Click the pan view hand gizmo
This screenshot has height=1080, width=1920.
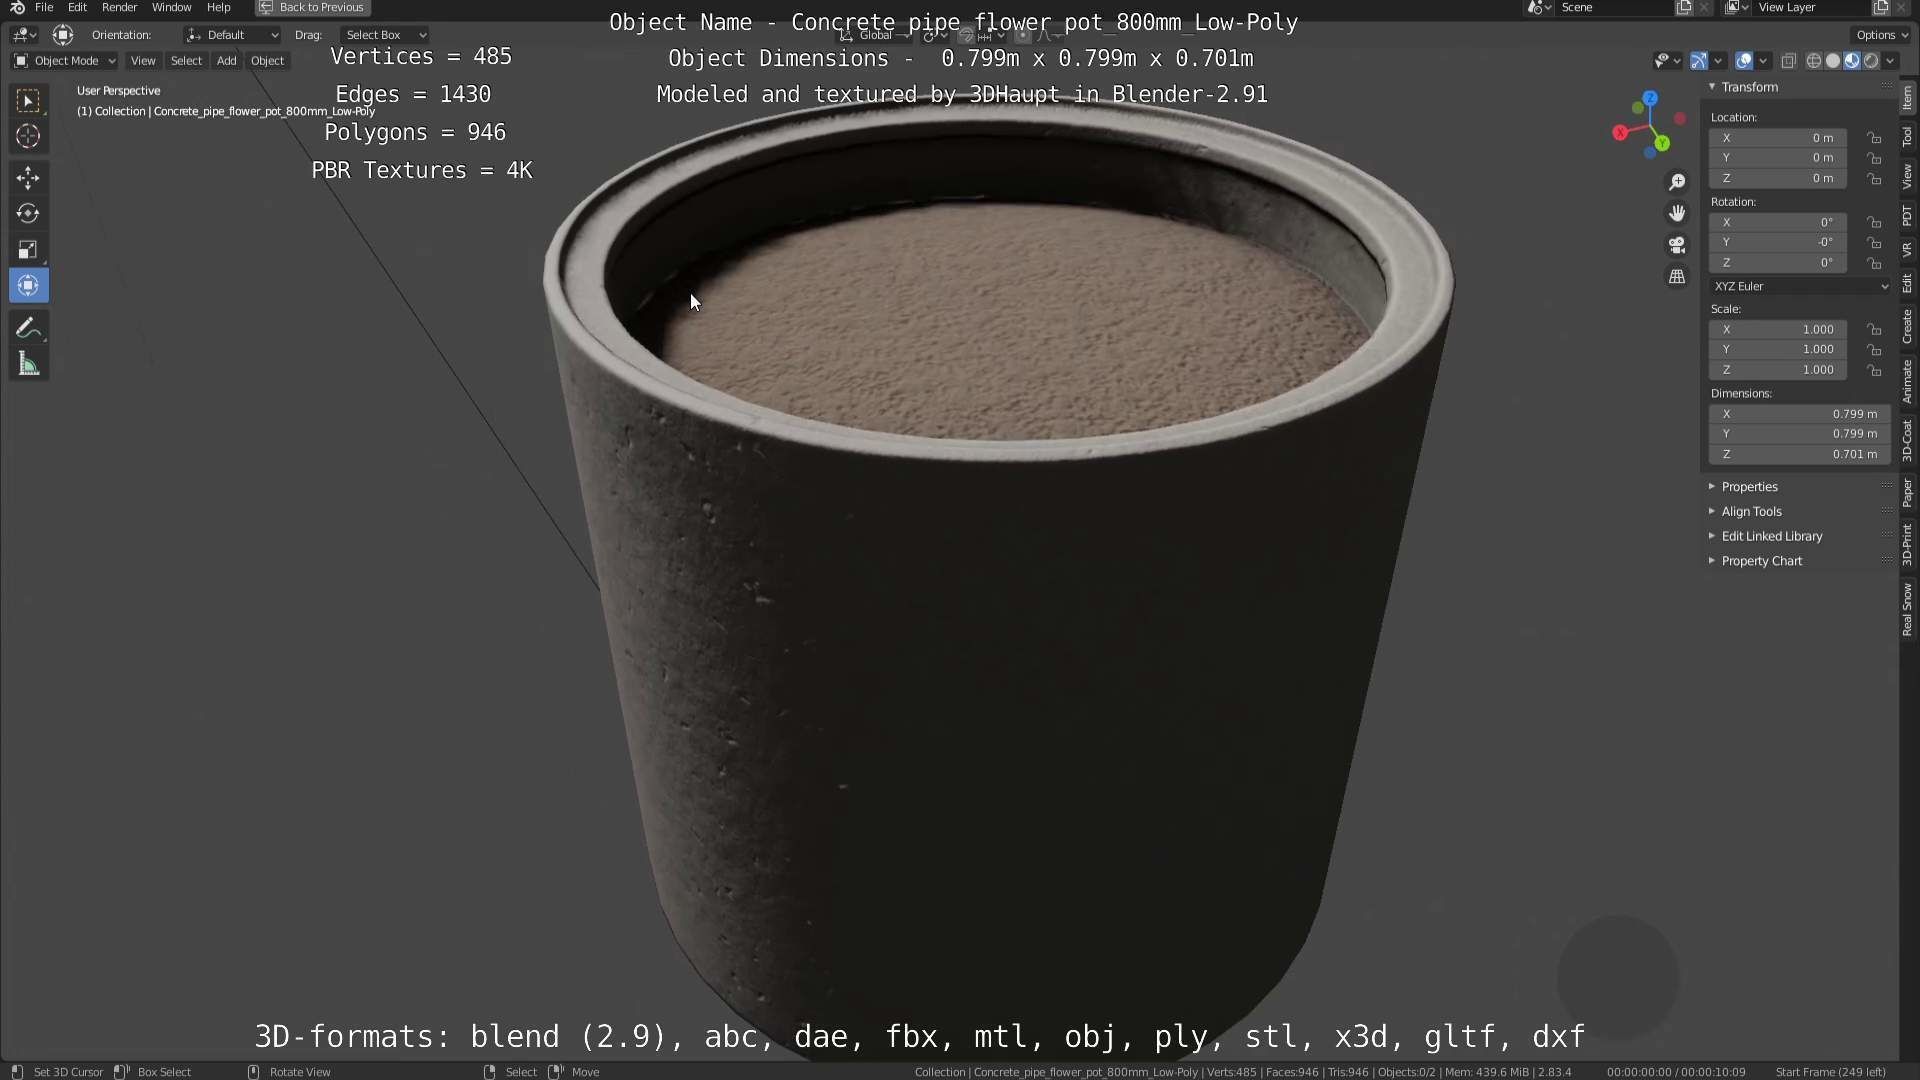coord(1677,213)
